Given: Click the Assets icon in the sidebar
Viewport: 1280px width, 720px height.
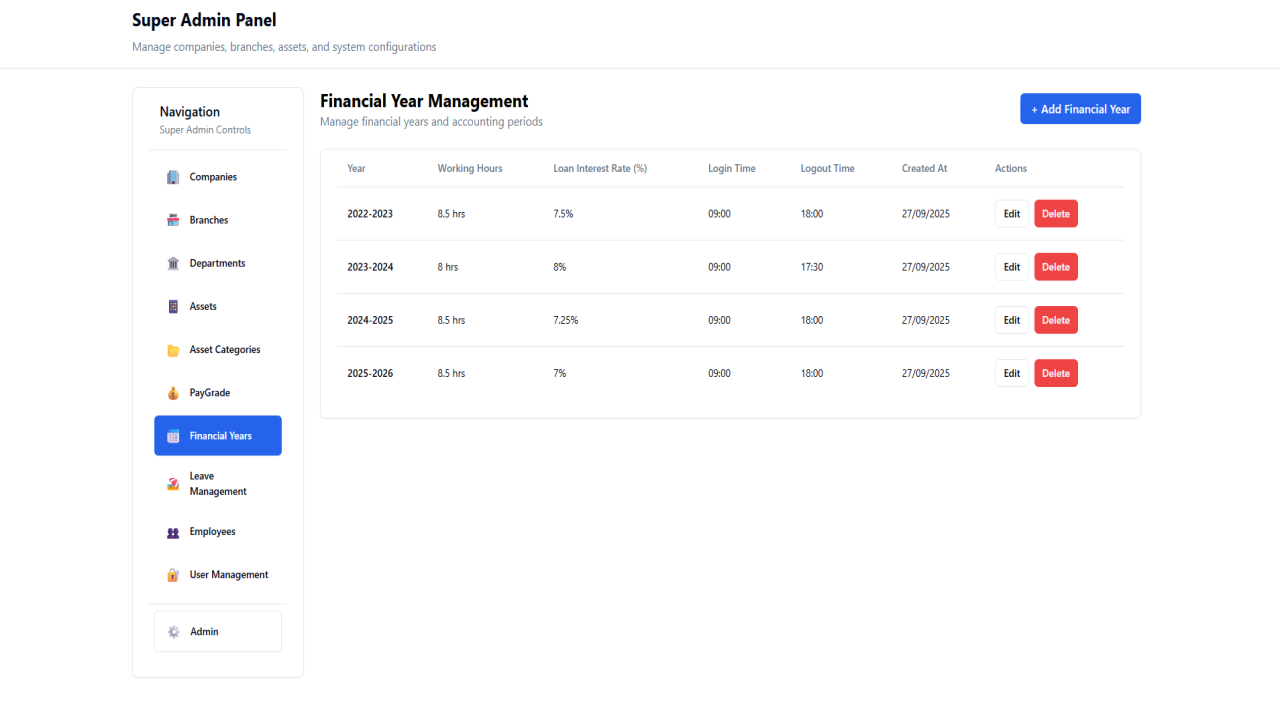Looking at the screenshot, I should coord(173,307).
